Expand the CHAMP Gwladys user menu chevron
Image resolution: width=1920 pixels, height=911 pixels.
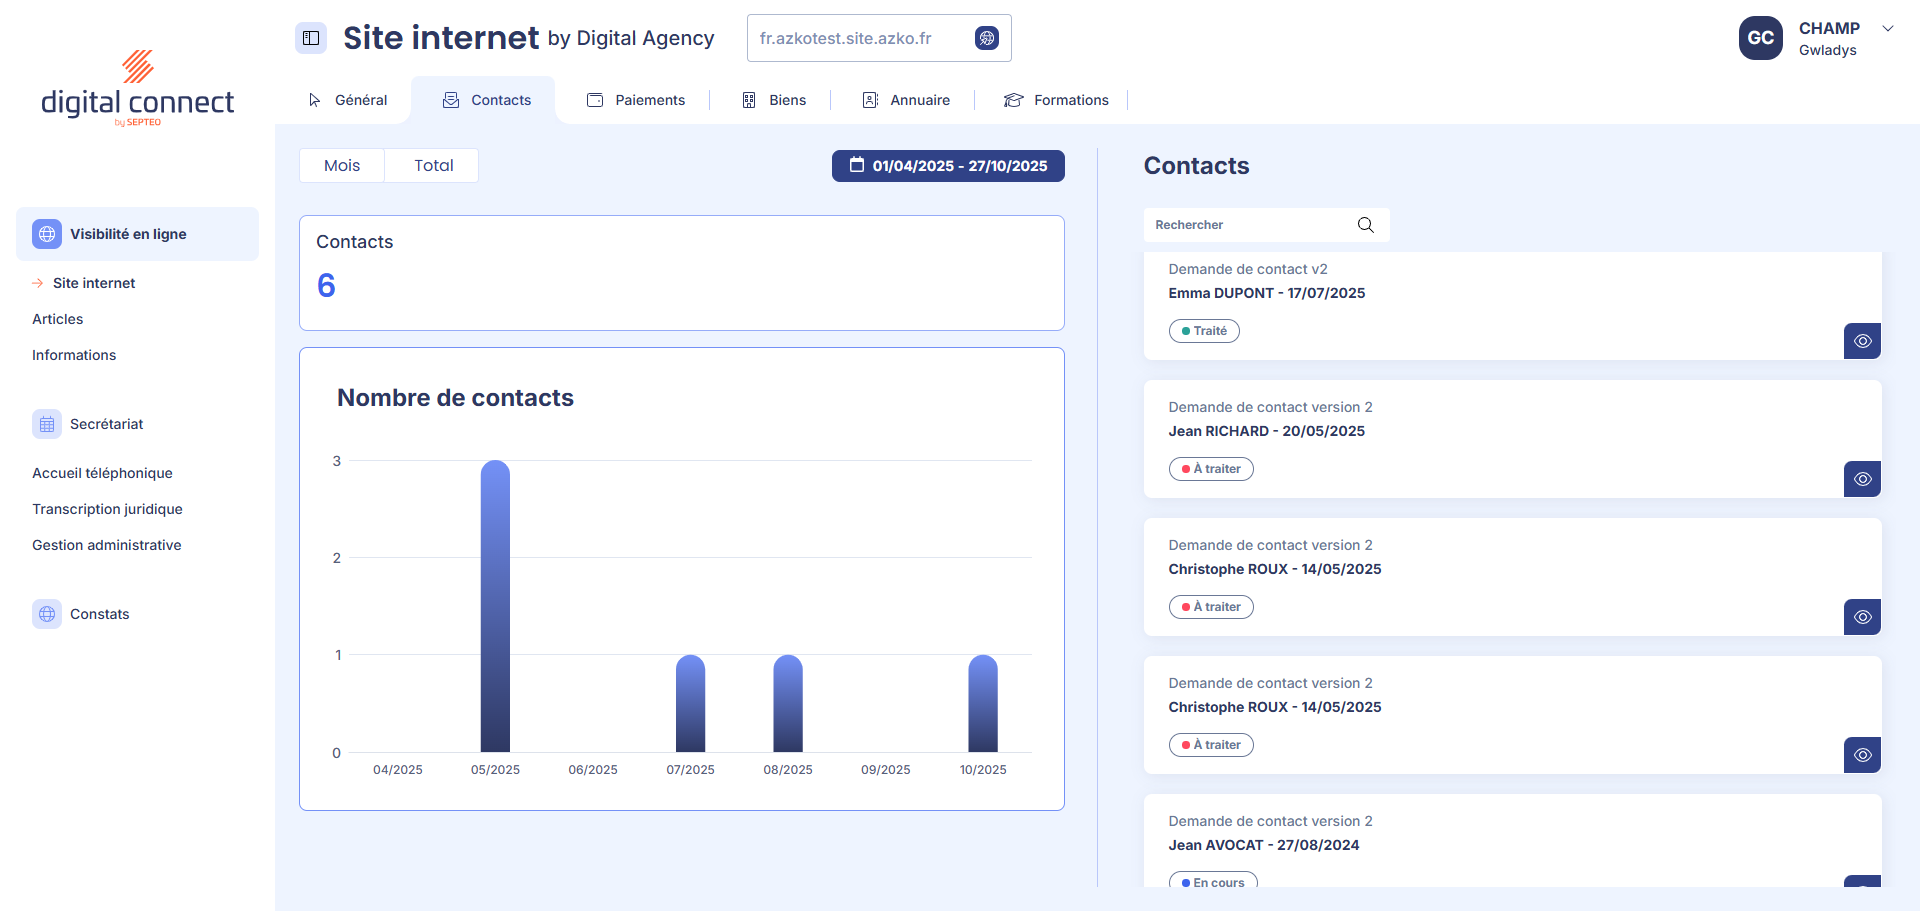pos(1887,29)
